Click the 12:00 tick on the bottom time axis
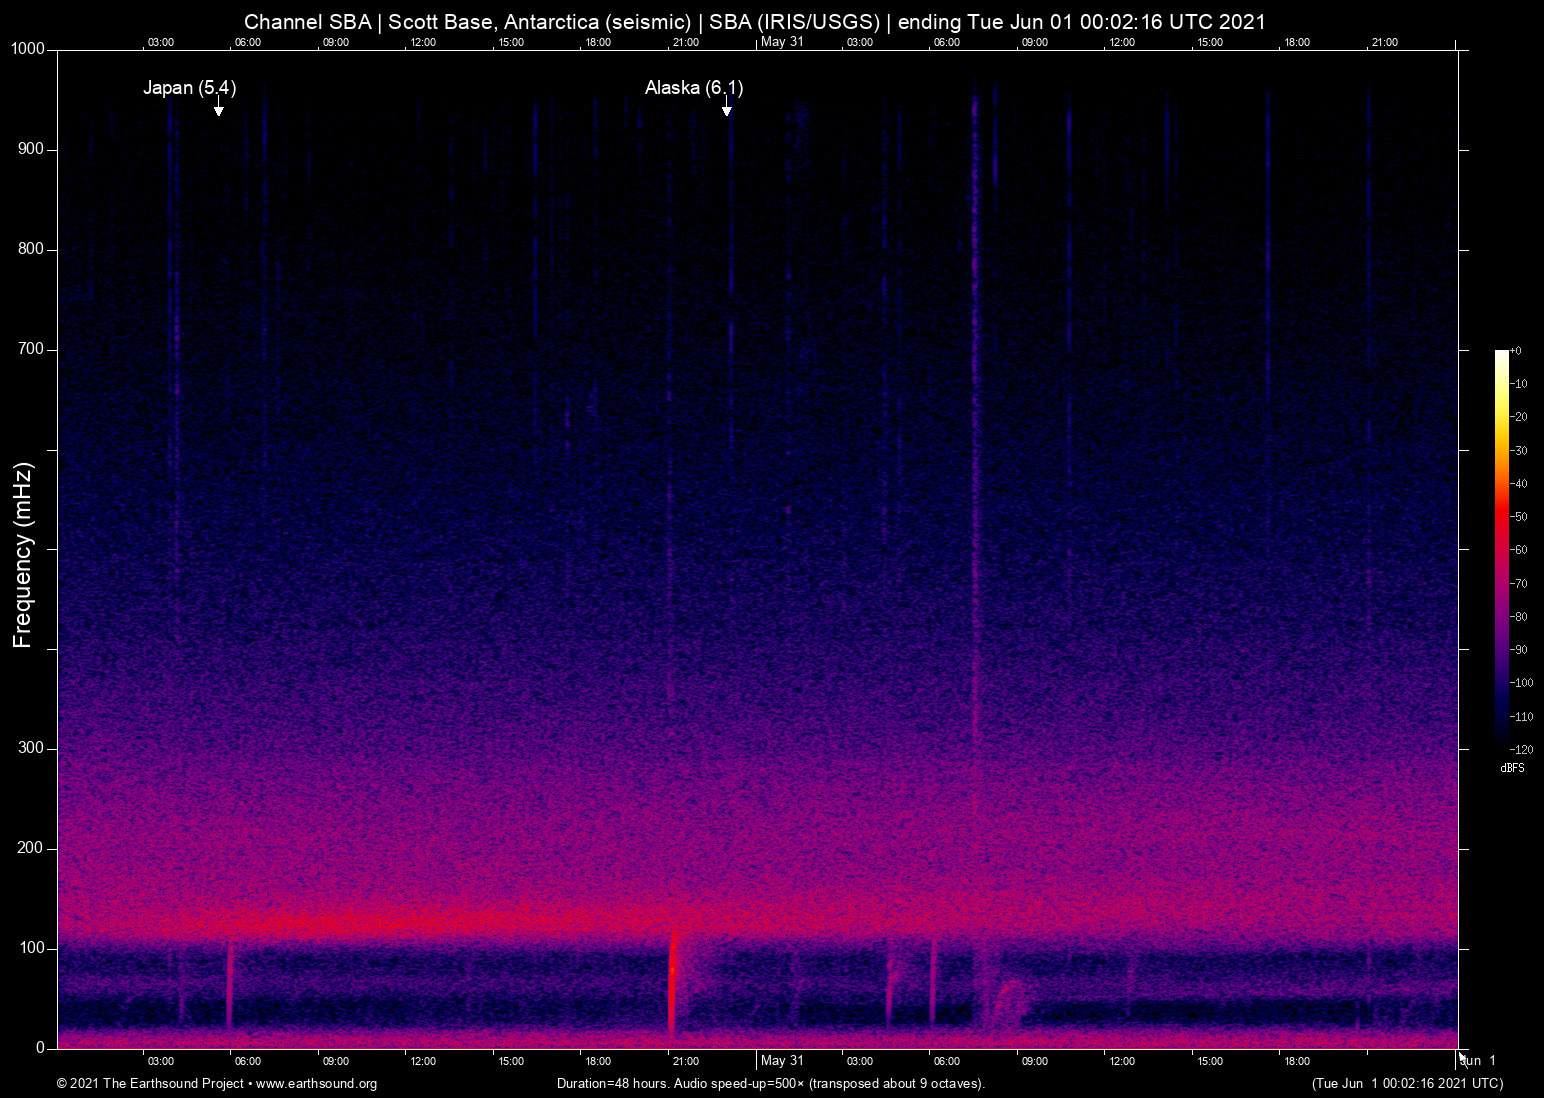1544x1098 pixels. tap(424, 1061)
